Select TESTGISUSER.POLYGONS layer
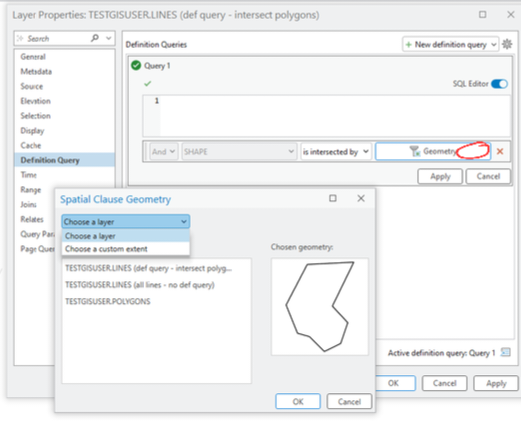Viewport: 521px width, 426px height. 108,301
